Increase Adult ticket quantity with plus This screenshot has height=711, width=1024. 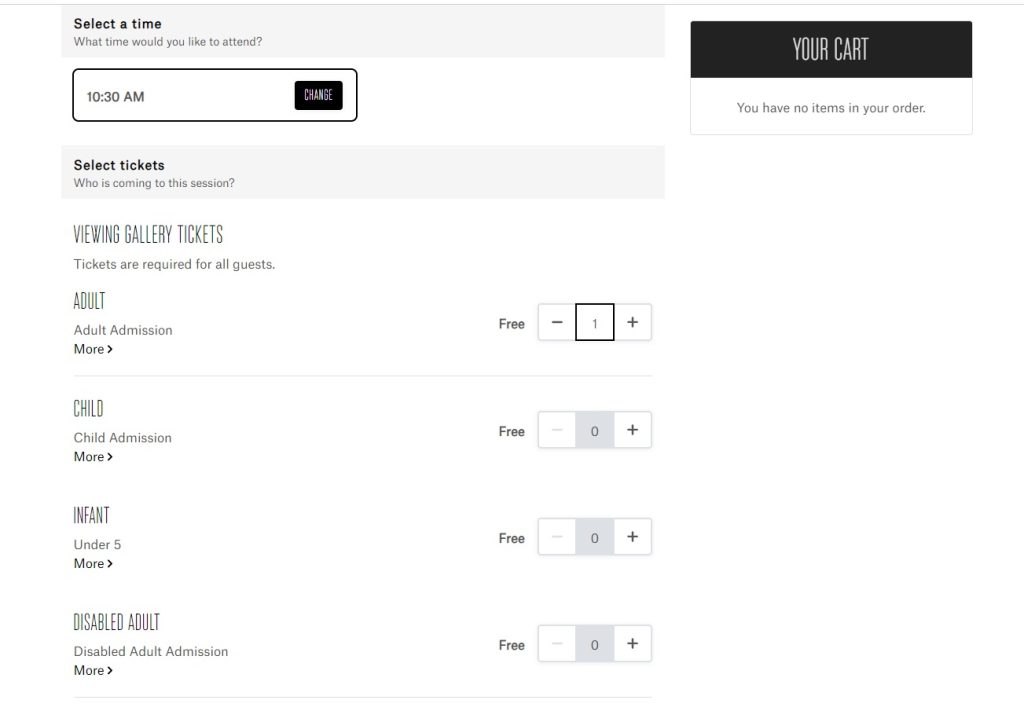[632, 323]
